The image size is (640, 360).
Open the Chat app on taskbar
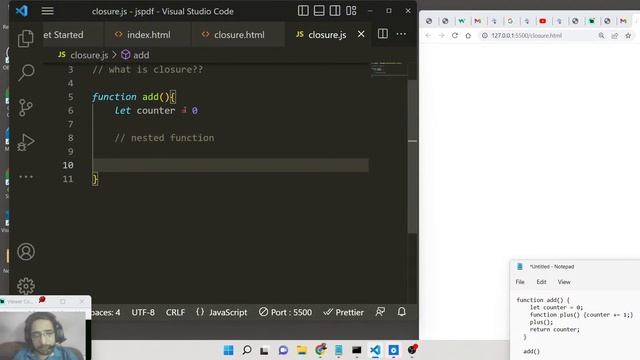click(x=283, y=350)
